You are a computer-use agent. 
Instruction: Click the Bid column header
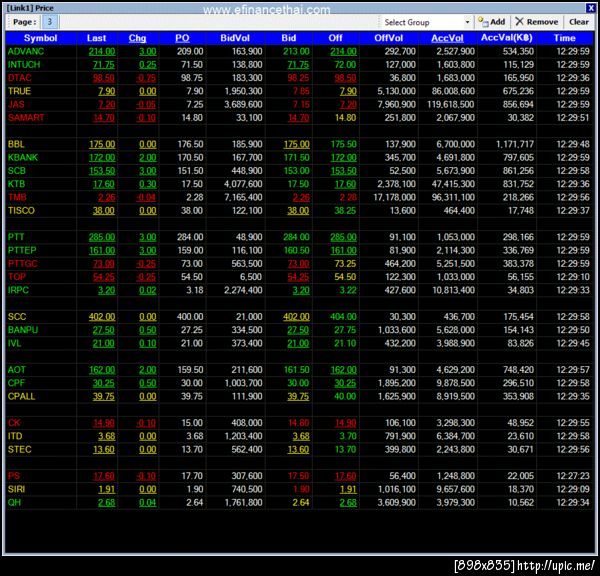pyautogui.click(x=289, y=38)
